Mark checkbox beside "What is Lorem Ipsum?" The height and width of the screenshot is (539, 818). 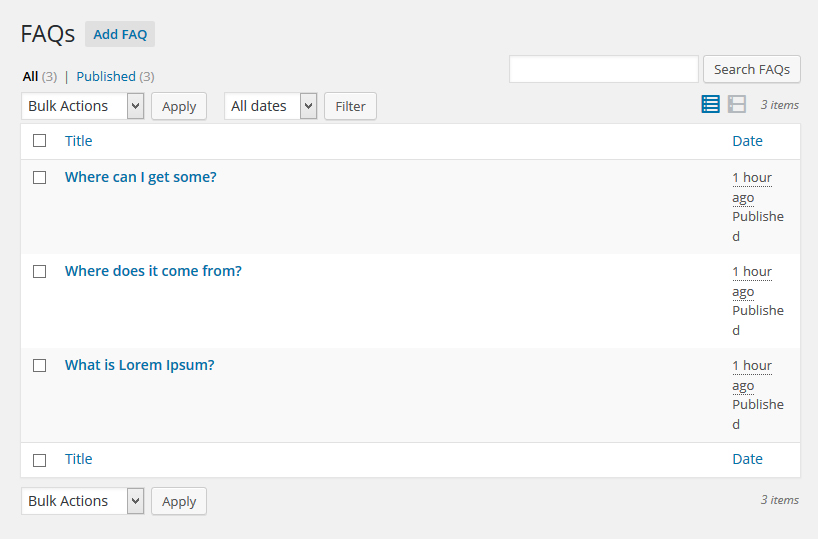click(x=40, y=365)
